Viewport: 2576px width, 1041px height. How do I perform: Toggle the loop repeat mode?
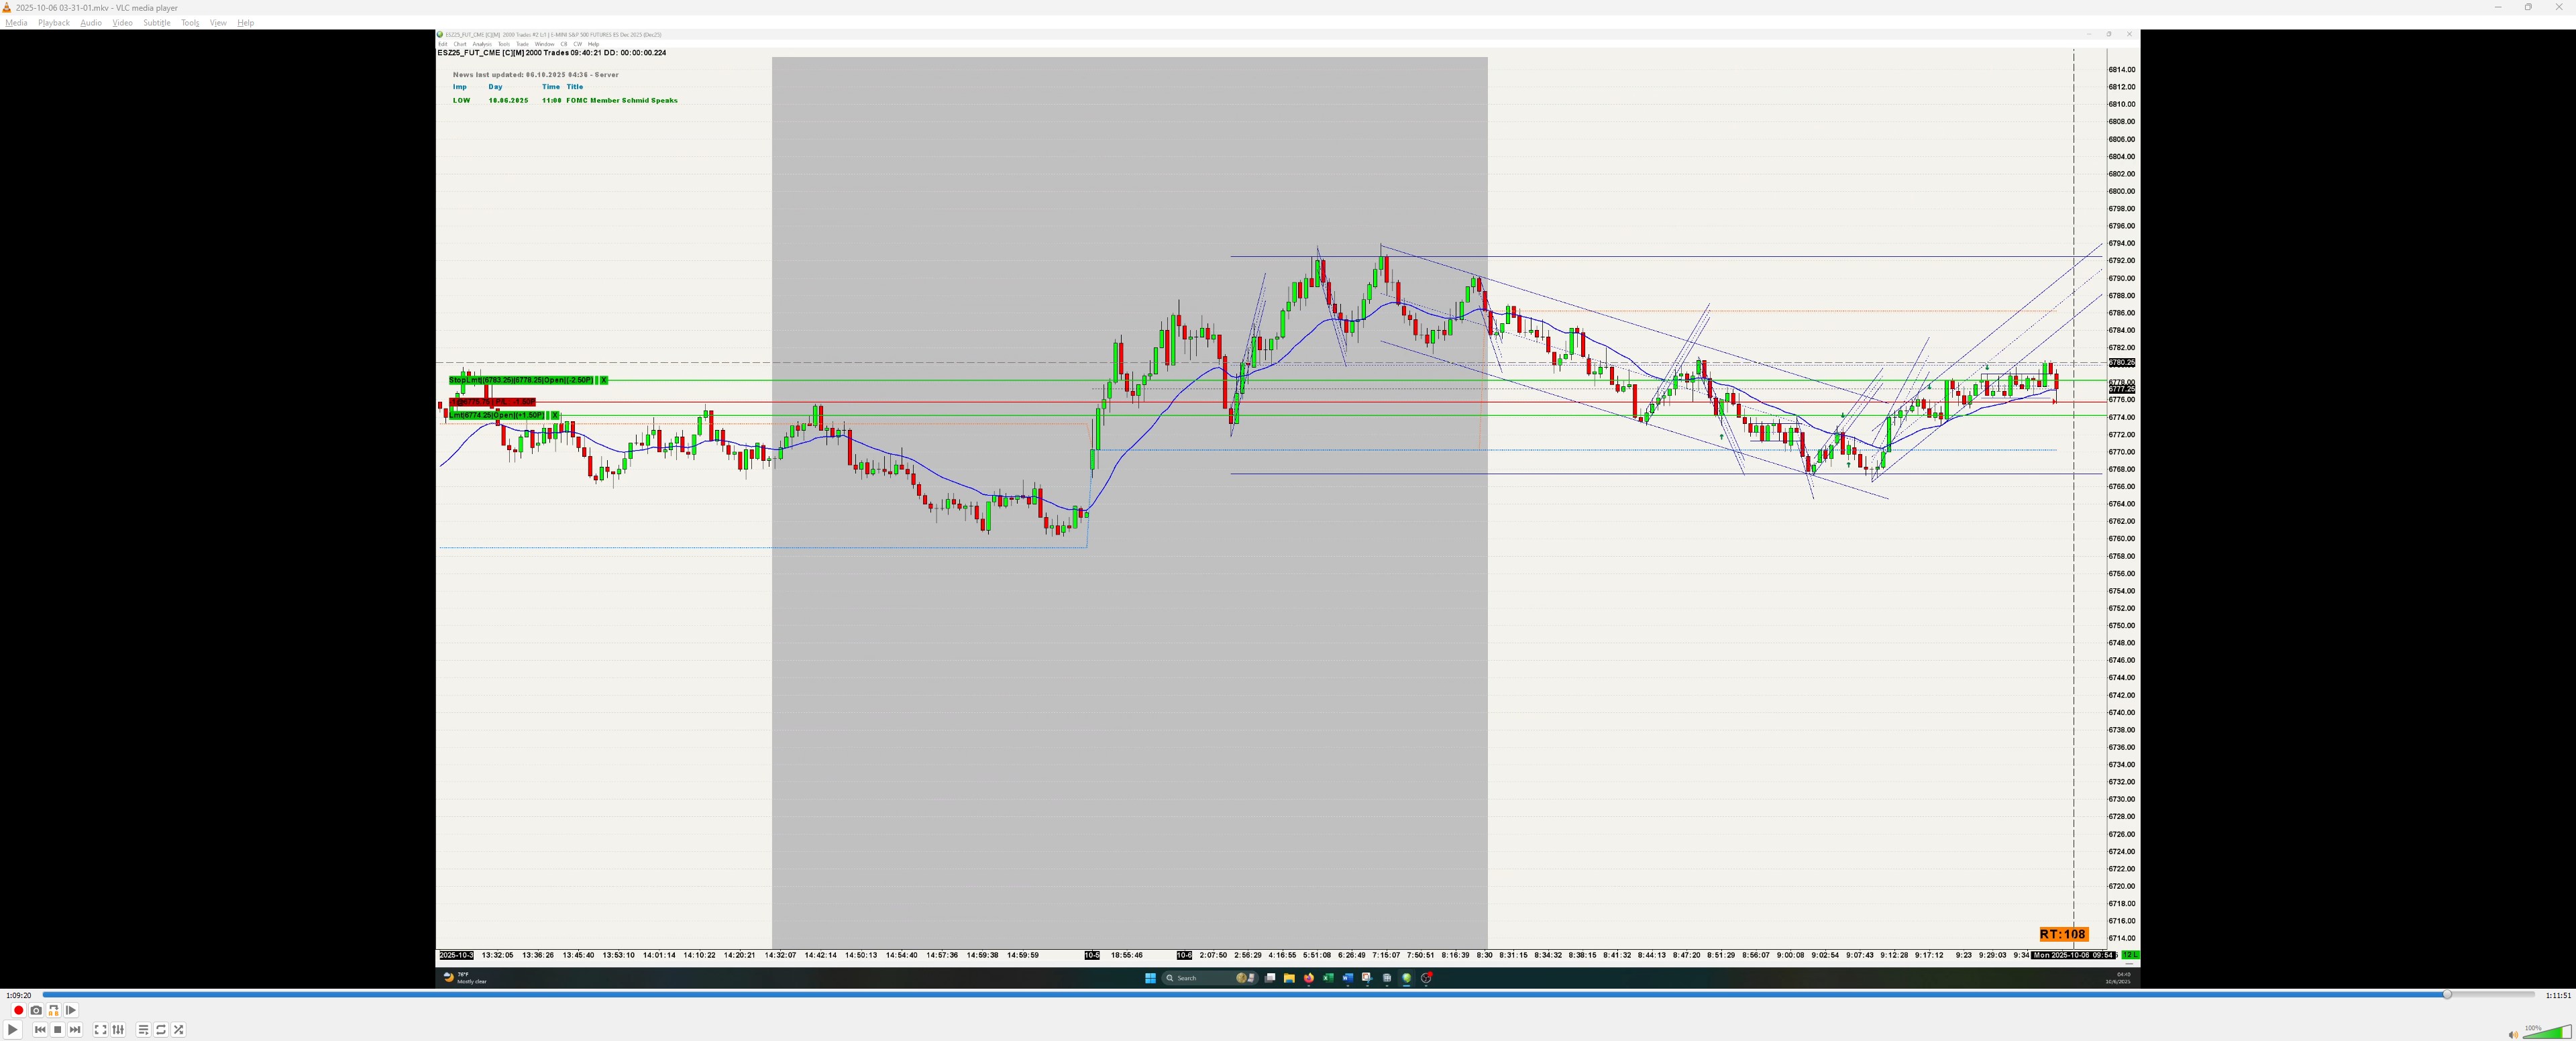161,1029
